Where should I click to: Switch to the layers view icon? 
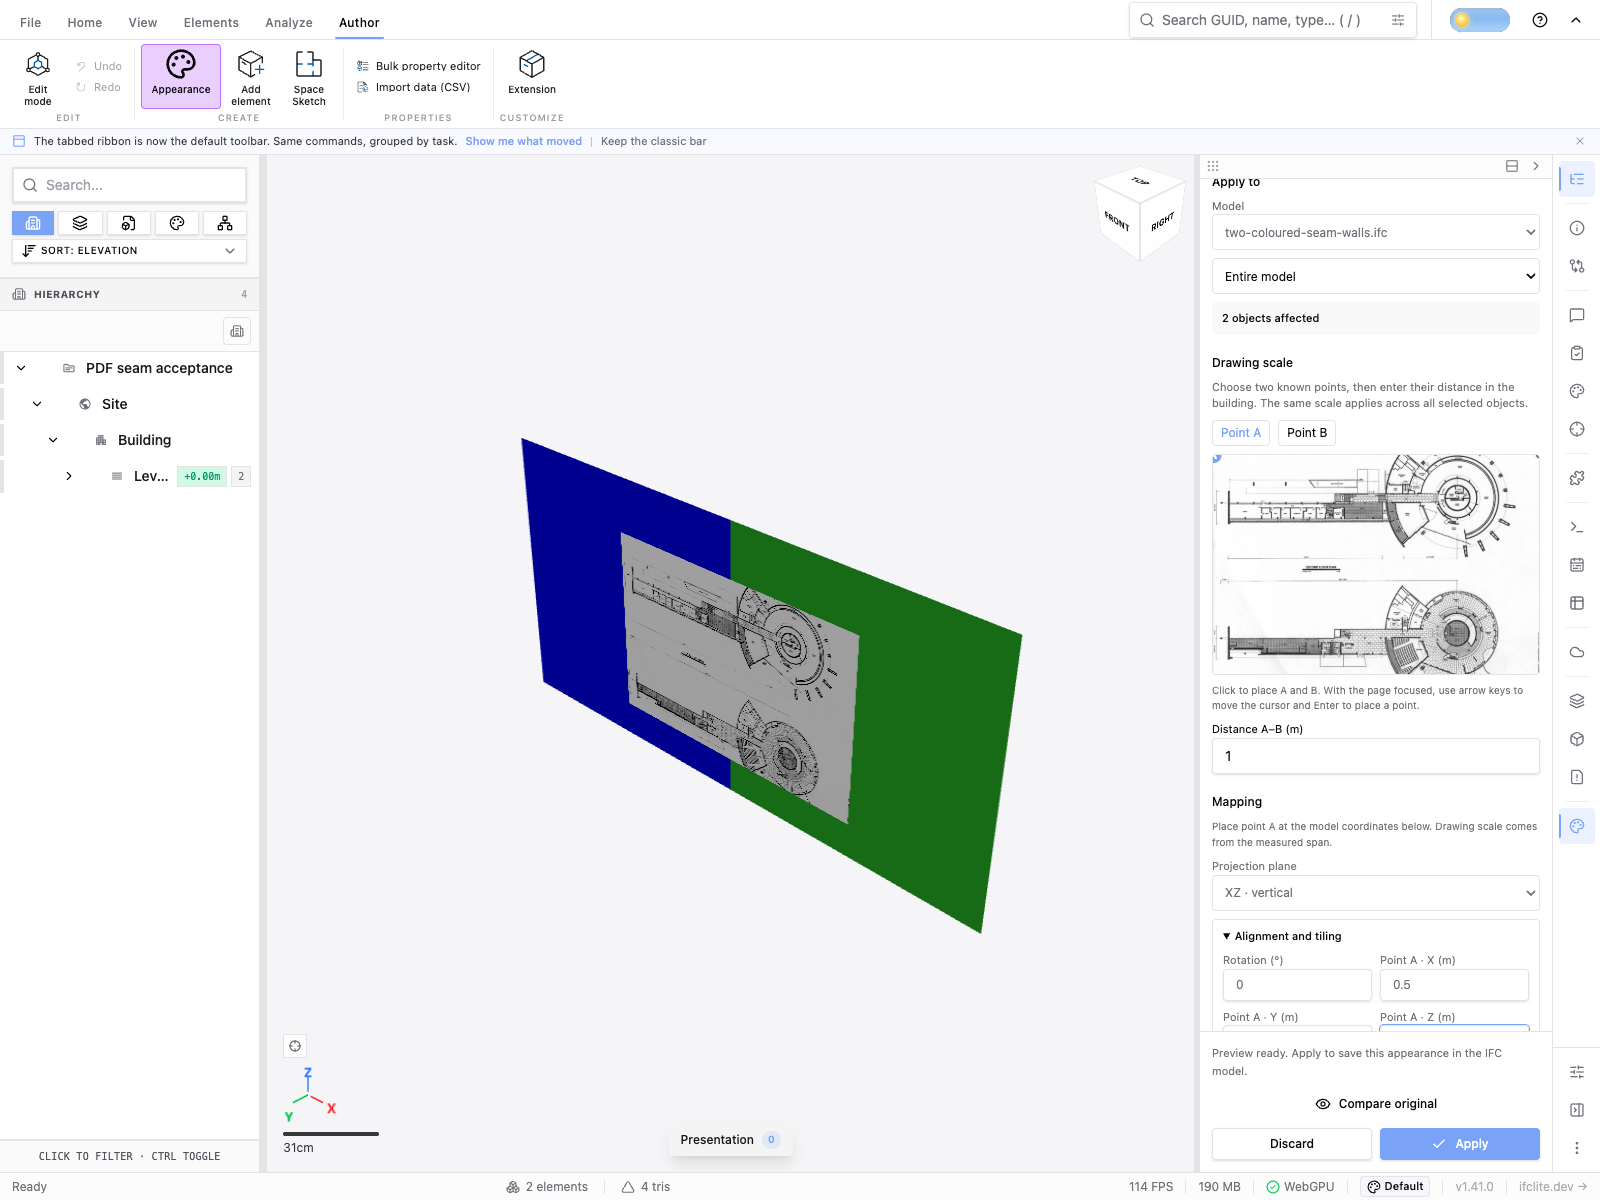point(80,223)
